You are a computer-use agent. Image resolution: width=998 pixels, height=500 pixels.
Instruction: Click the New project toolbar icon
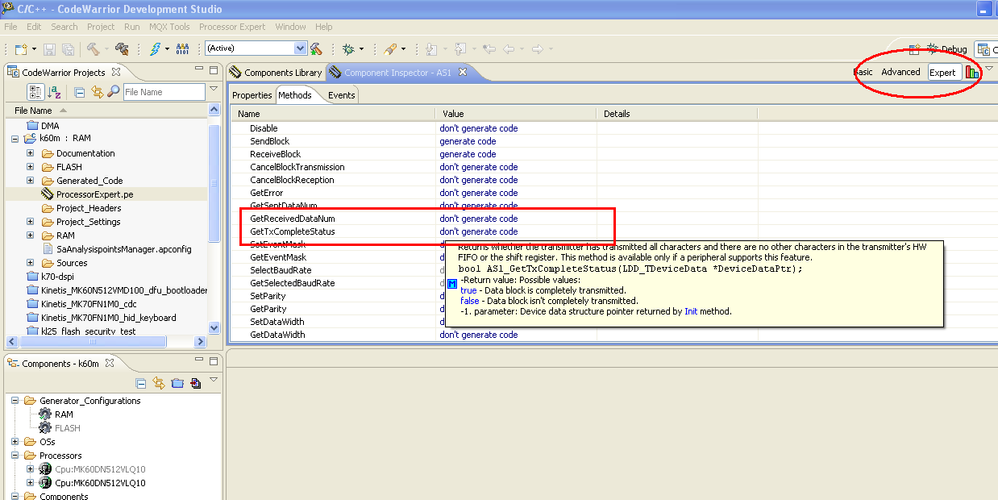point(21,49)
